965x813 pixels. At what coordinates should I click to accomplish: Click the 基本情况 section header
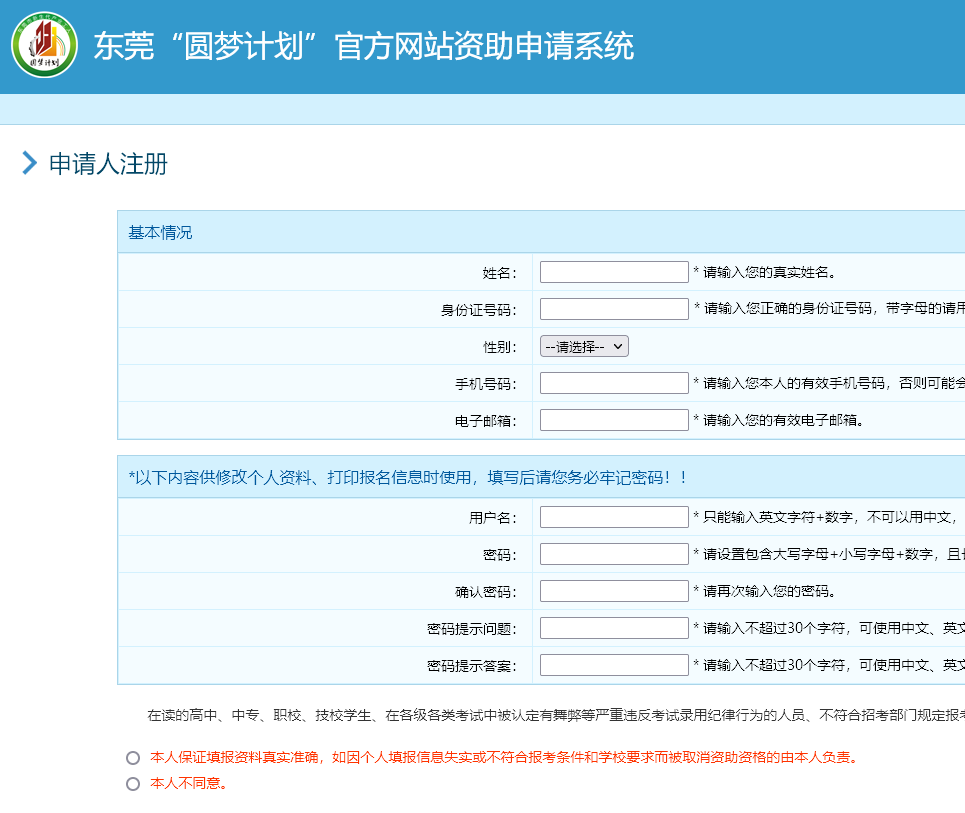(x=160, y=233)
